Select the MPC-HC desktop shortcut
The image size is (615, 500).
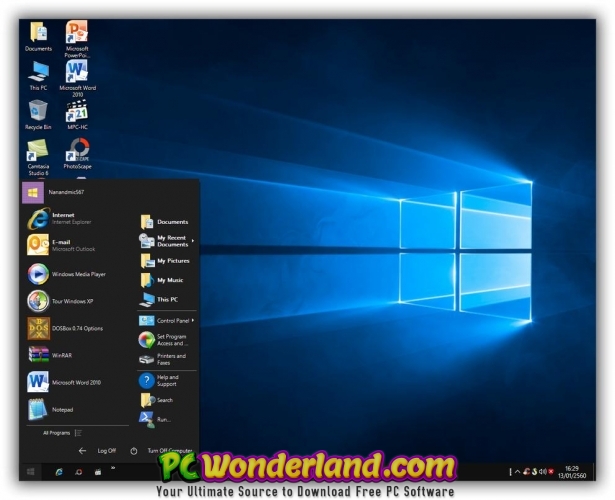[x=77, y=115]
